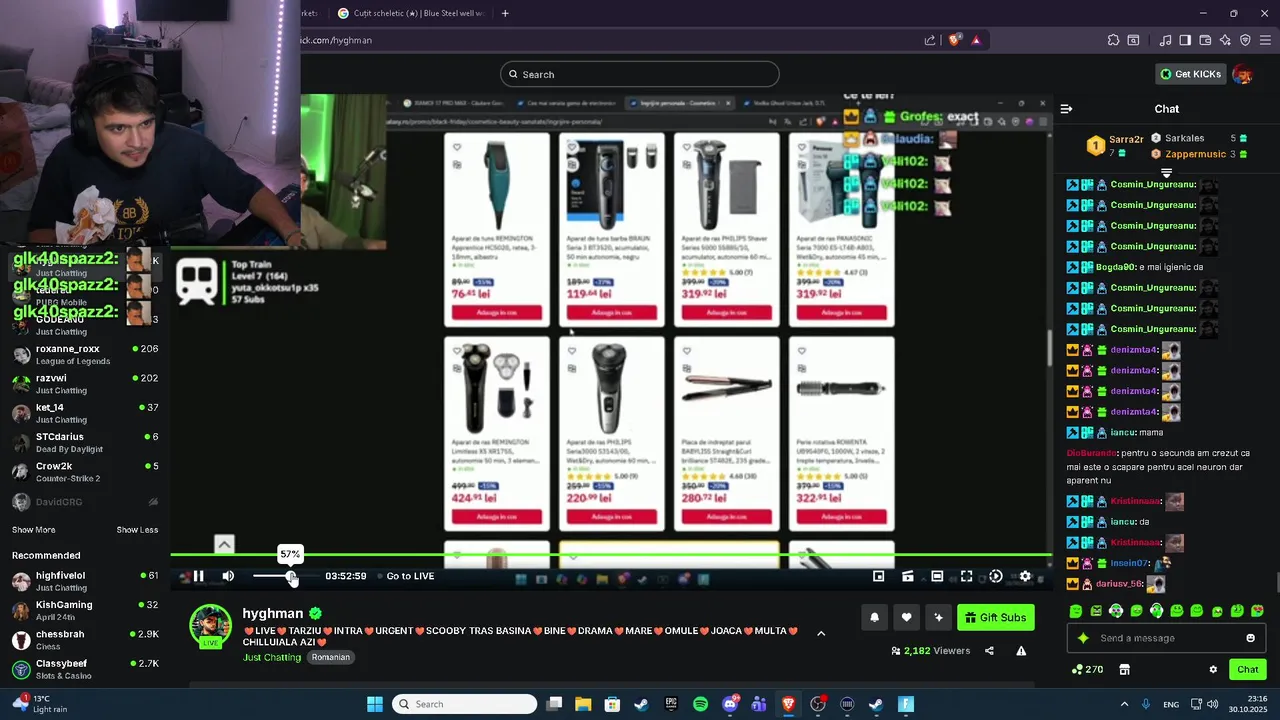This screenshot has height=720, width=1280.
Task: Open ket_14 channel in sidebar
Action: [85, 413]
